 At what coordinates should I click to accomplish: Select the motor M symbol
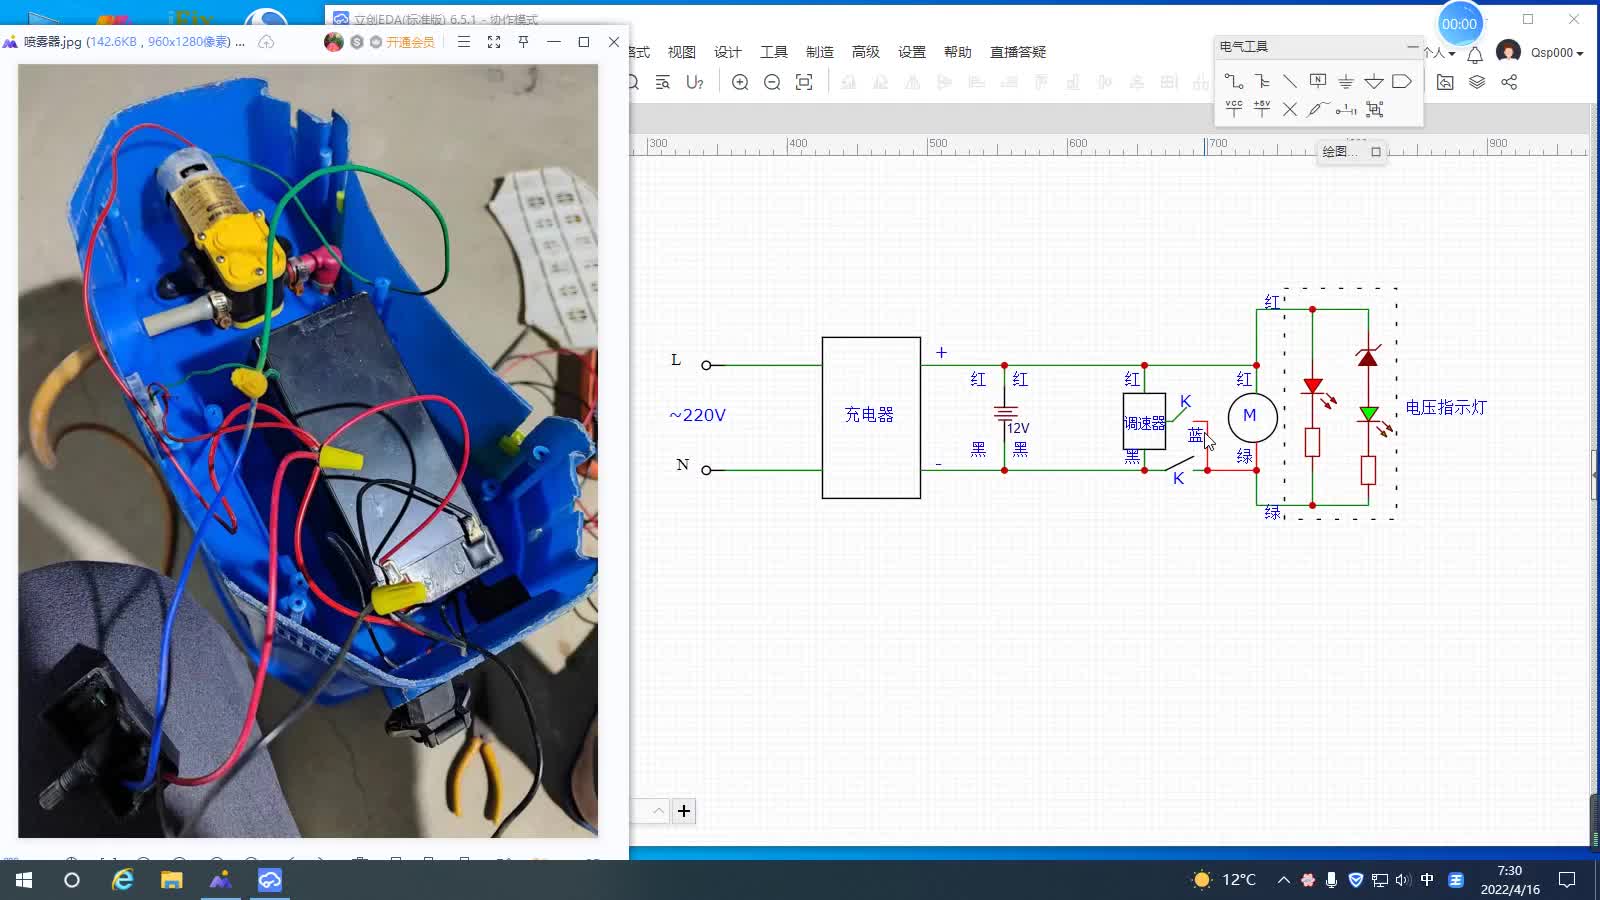pos(1252,417)
